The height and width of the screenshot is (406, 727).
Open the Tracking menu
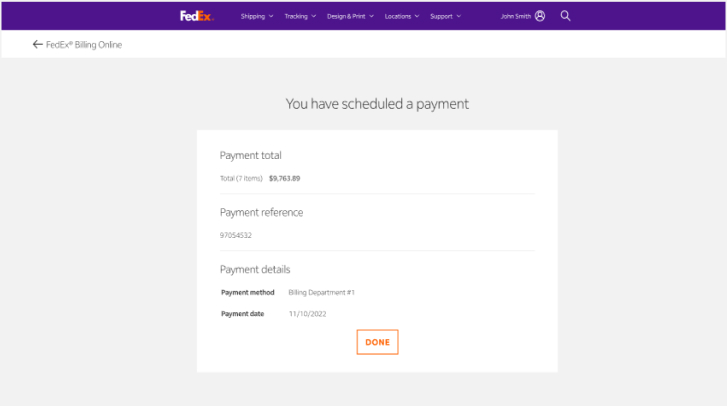point(295,16)
